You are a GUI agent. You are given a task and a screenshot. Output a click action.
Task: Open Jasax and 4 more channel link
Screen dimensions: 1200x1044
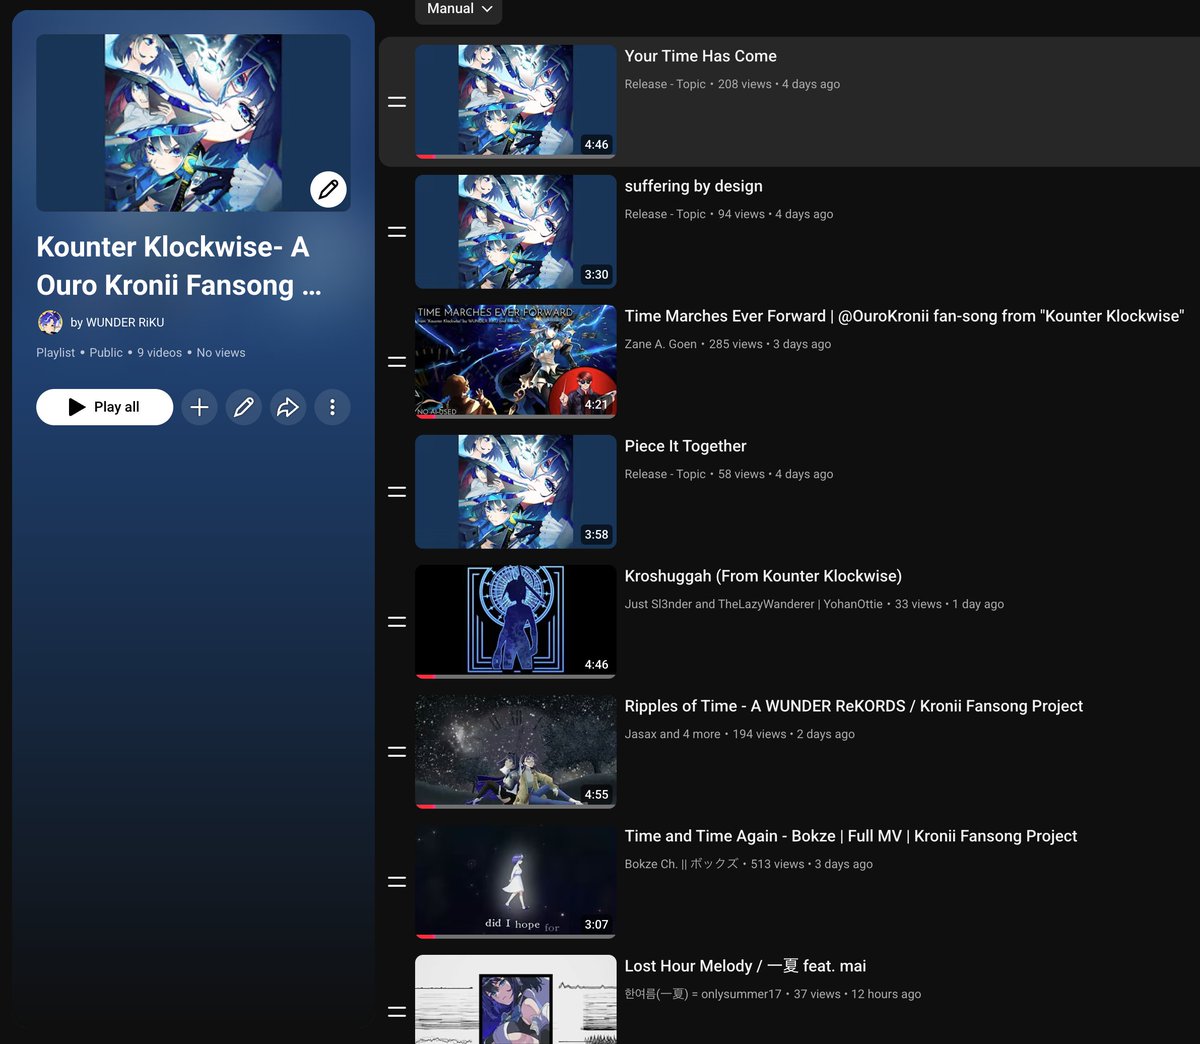(x=673, y=734)
